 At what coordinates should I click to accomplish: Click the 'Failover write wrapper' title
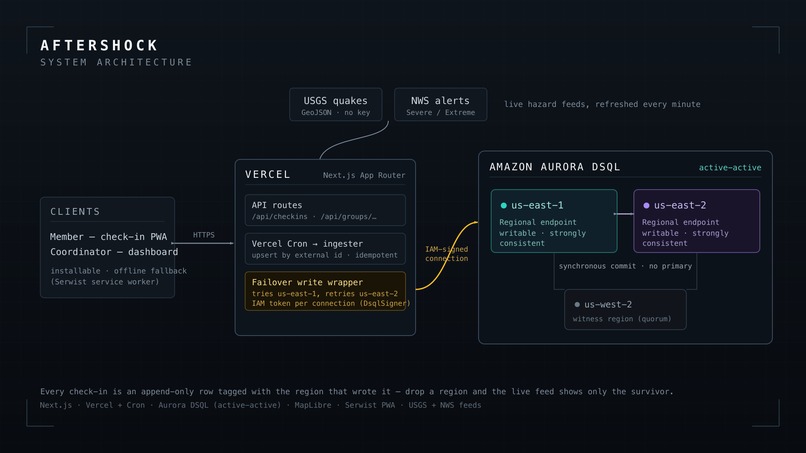pos(307,282)
